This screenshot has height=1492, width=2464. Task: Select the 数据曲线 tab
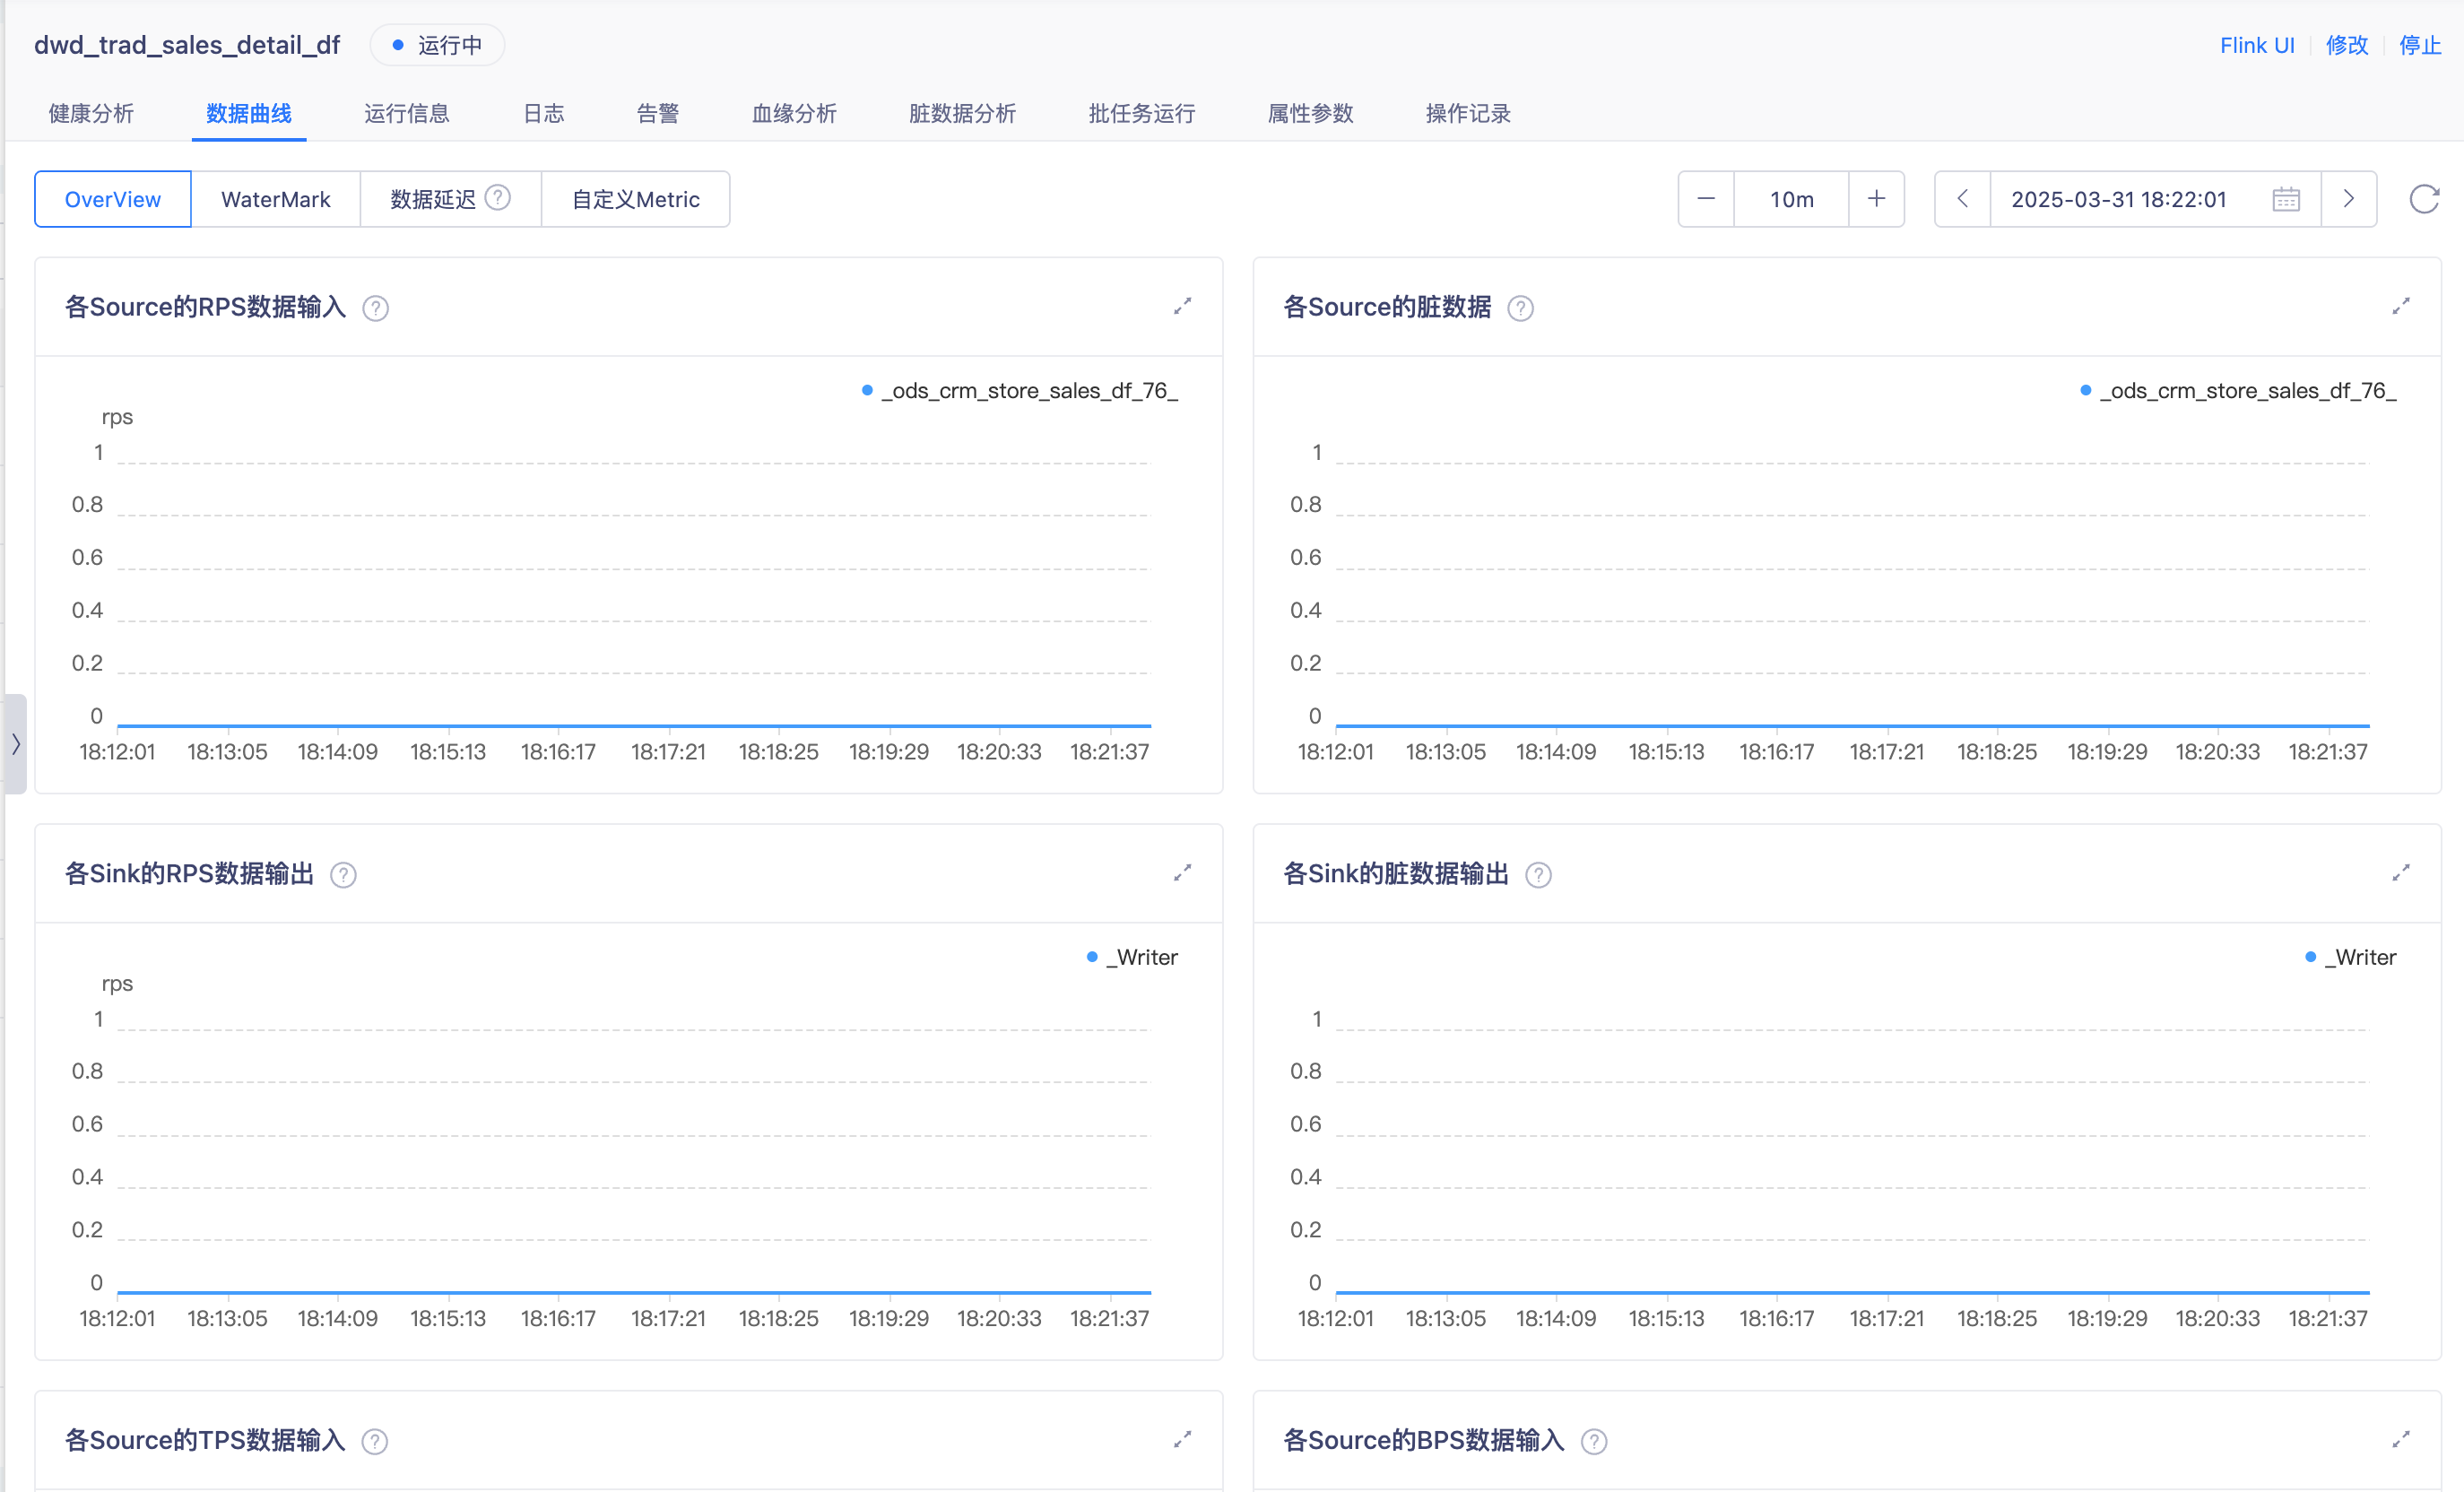(x=249, y=113)
